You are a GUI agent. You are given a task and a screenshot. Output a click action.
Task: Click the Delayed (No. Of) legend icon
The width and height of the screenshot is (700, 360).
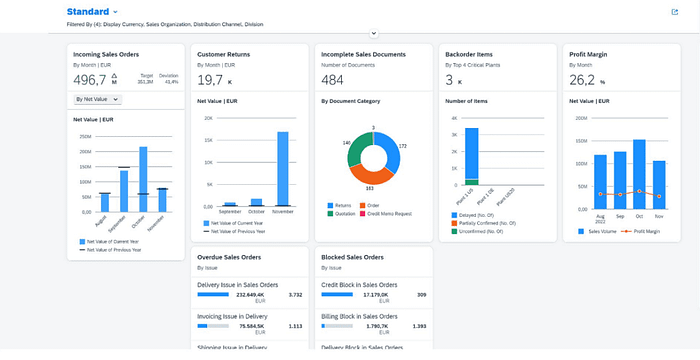454,215
